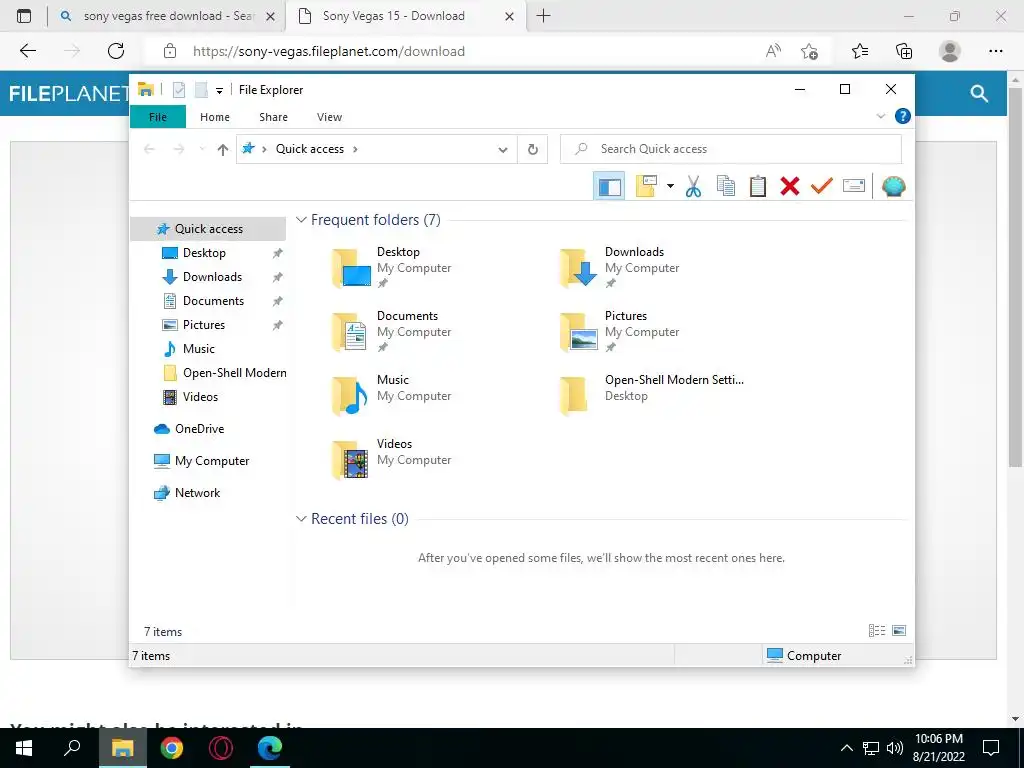Image resolution: width=1024 pixels, height=768 pixels.
Task: Click the Cut scissors icon
Action: click(x=694, y=187)
